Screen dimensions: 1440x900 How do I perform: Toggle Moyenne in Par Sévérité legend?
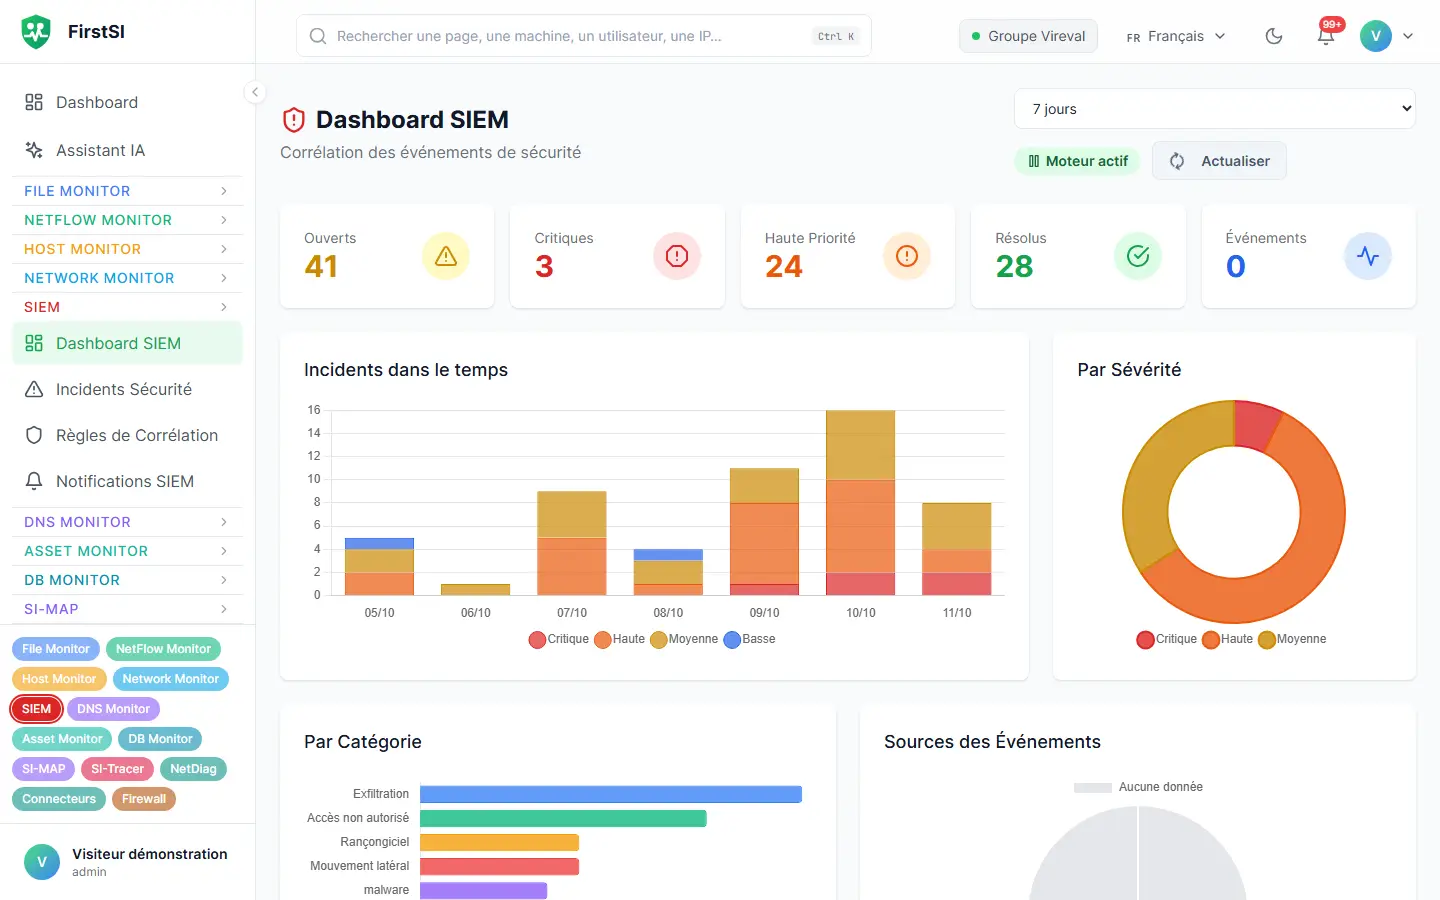coord(1292,639)
